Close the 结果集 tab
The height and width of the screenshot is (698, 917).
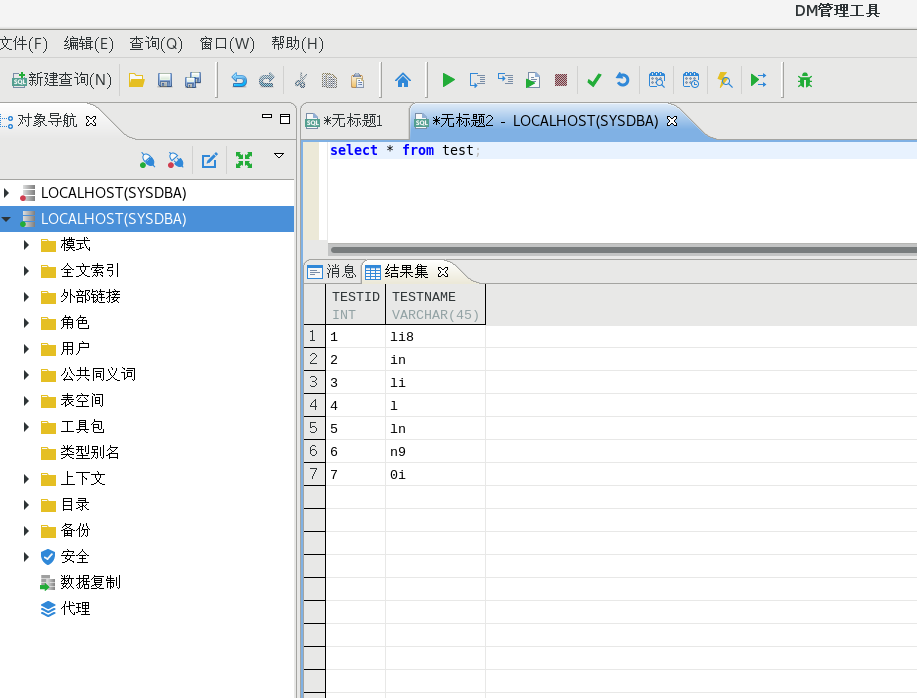coord(443,272)
